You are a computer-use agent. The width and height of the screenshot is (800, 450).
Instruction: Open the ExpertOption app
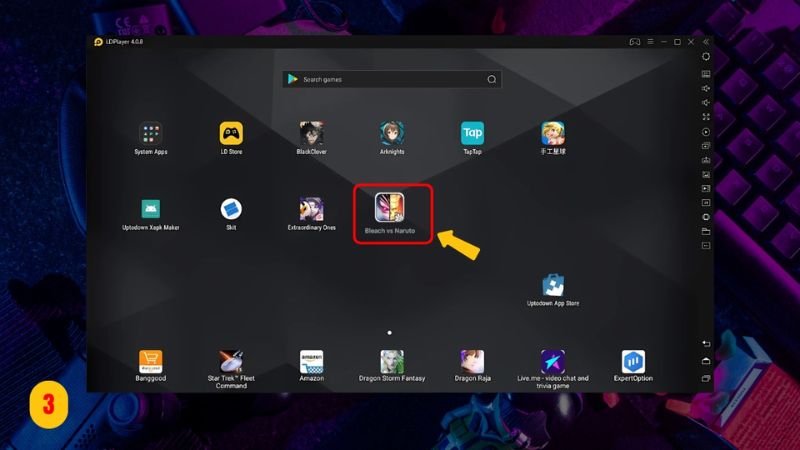(x=633, y=361)
